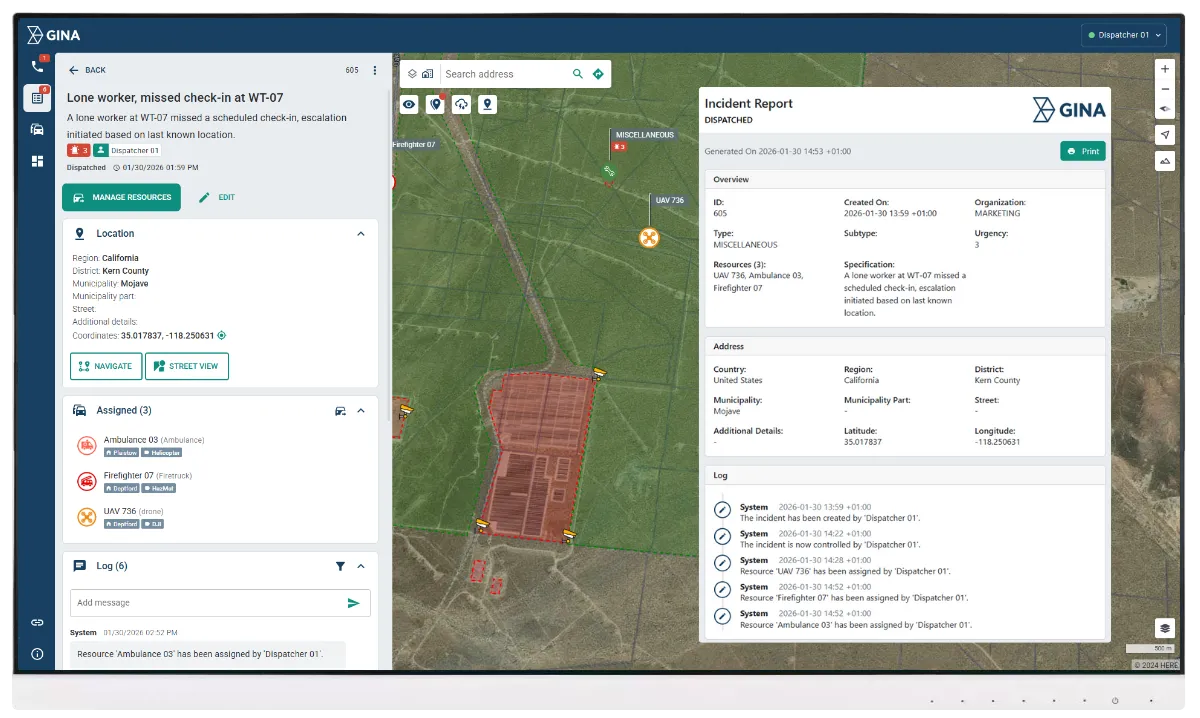
Task: Print the incident report
Action: tap(1083, 151)
